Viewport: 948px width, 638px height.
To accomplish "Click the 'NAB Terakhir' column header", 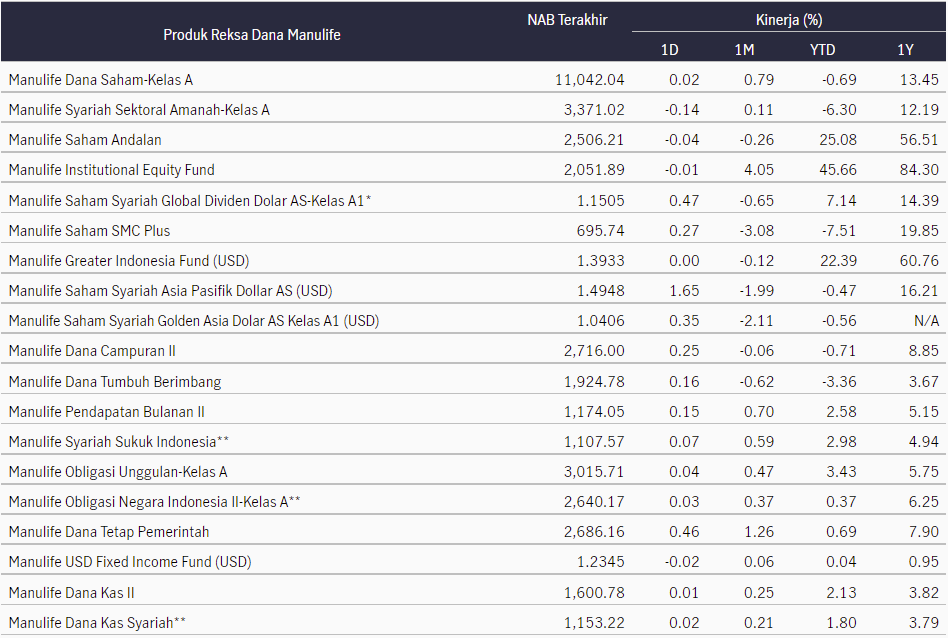I will (567, 20).
